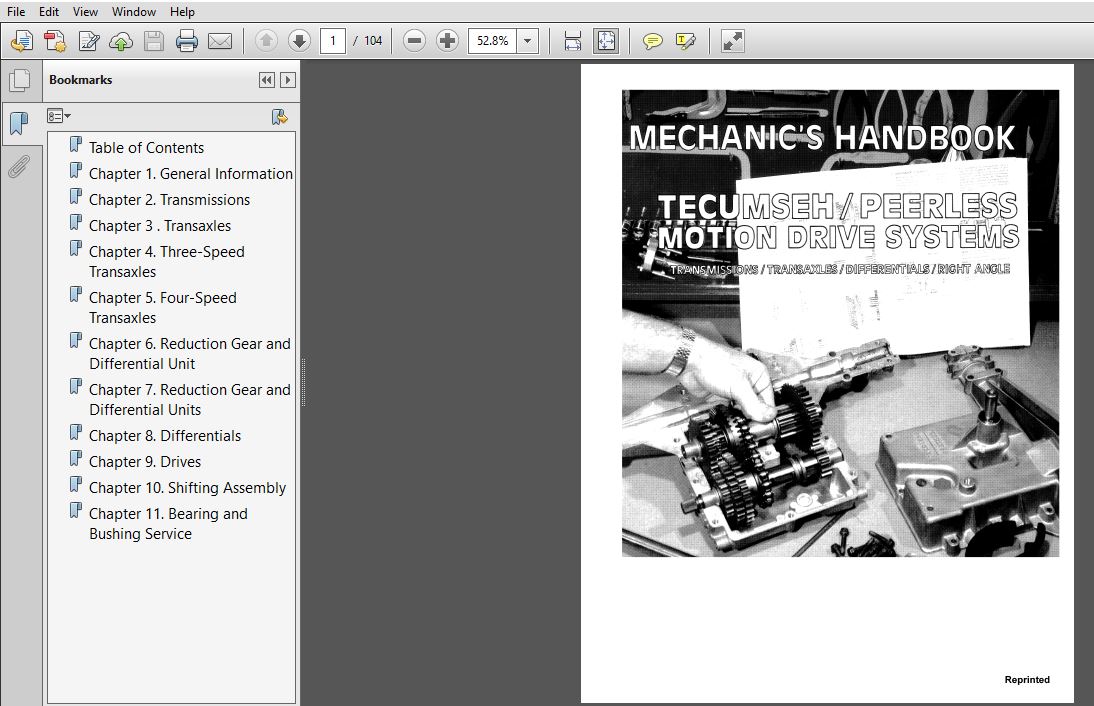Viewport: 1094px width, 706px height.
Task: Select the Highlight Text tool
Action: pos(686,41)
